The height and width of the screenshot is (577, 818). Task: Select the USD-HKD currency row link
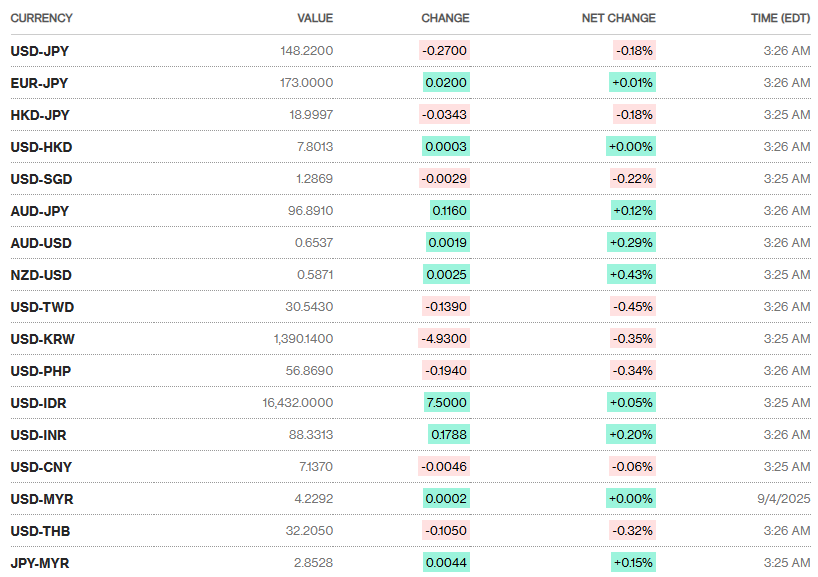pyautogui.click(x=41, y=147)
